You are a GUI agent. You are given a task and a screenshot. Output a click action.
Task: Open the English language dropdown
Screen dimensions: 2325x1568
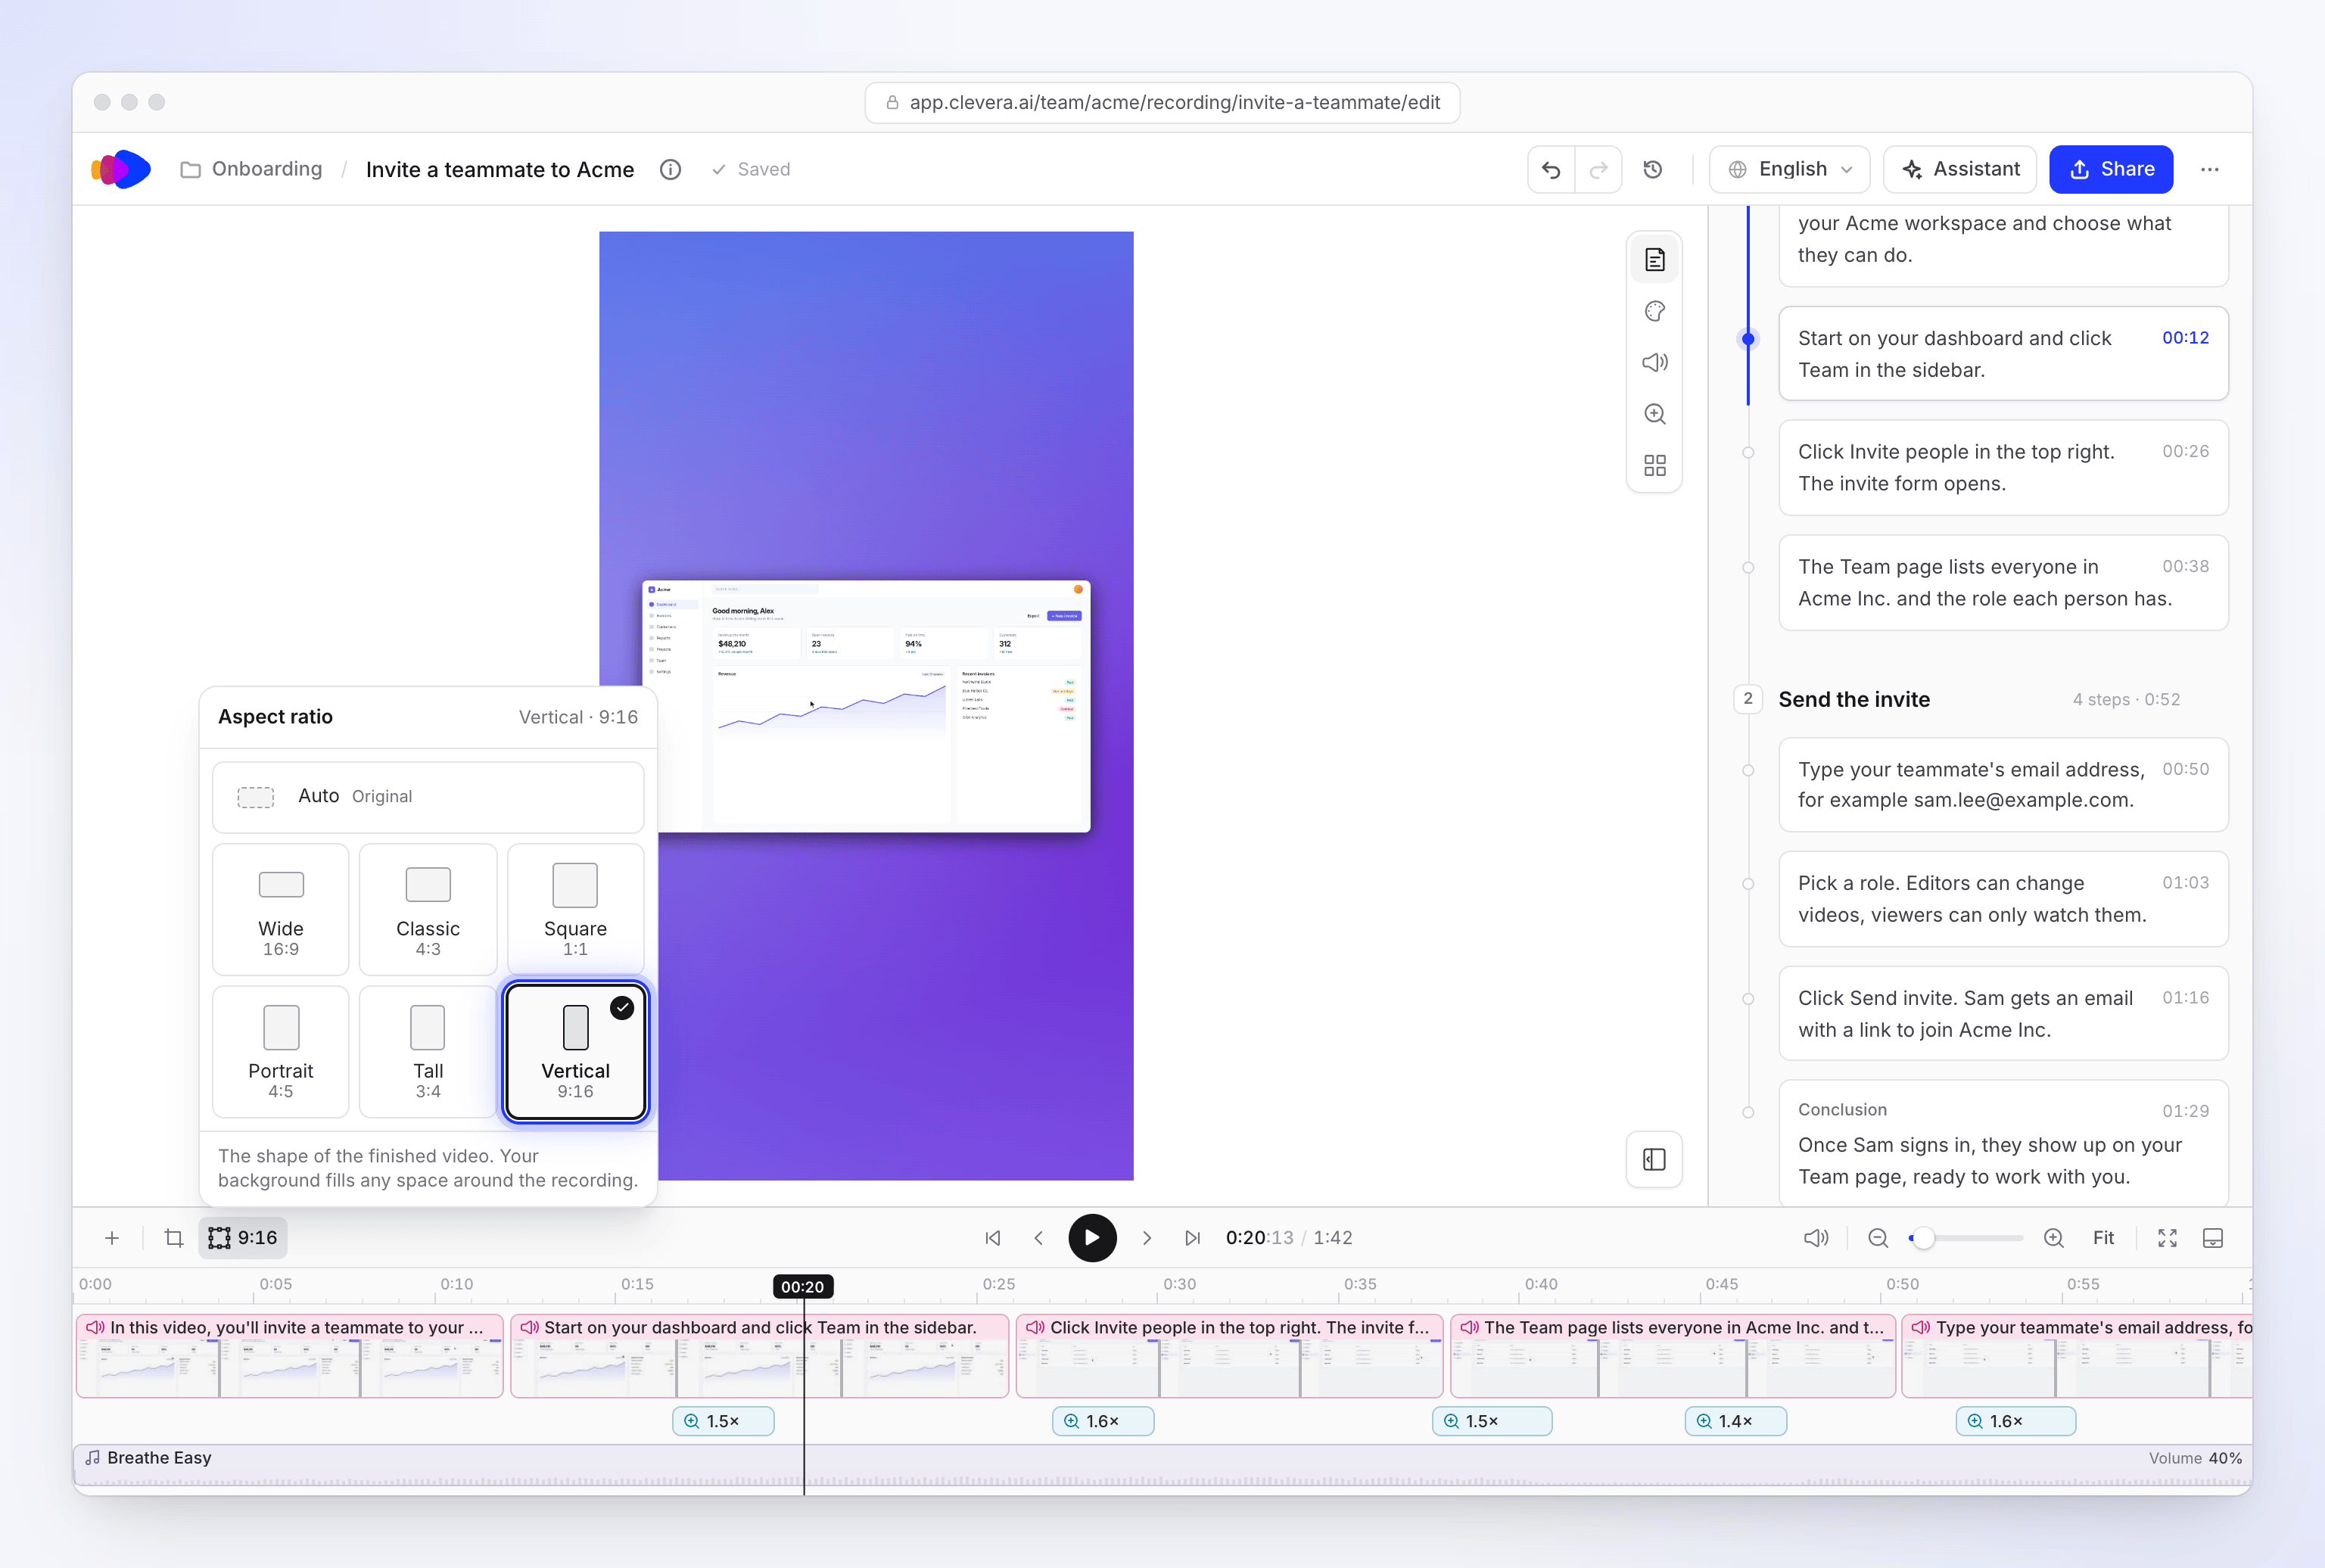click(x=1789, y=169)
